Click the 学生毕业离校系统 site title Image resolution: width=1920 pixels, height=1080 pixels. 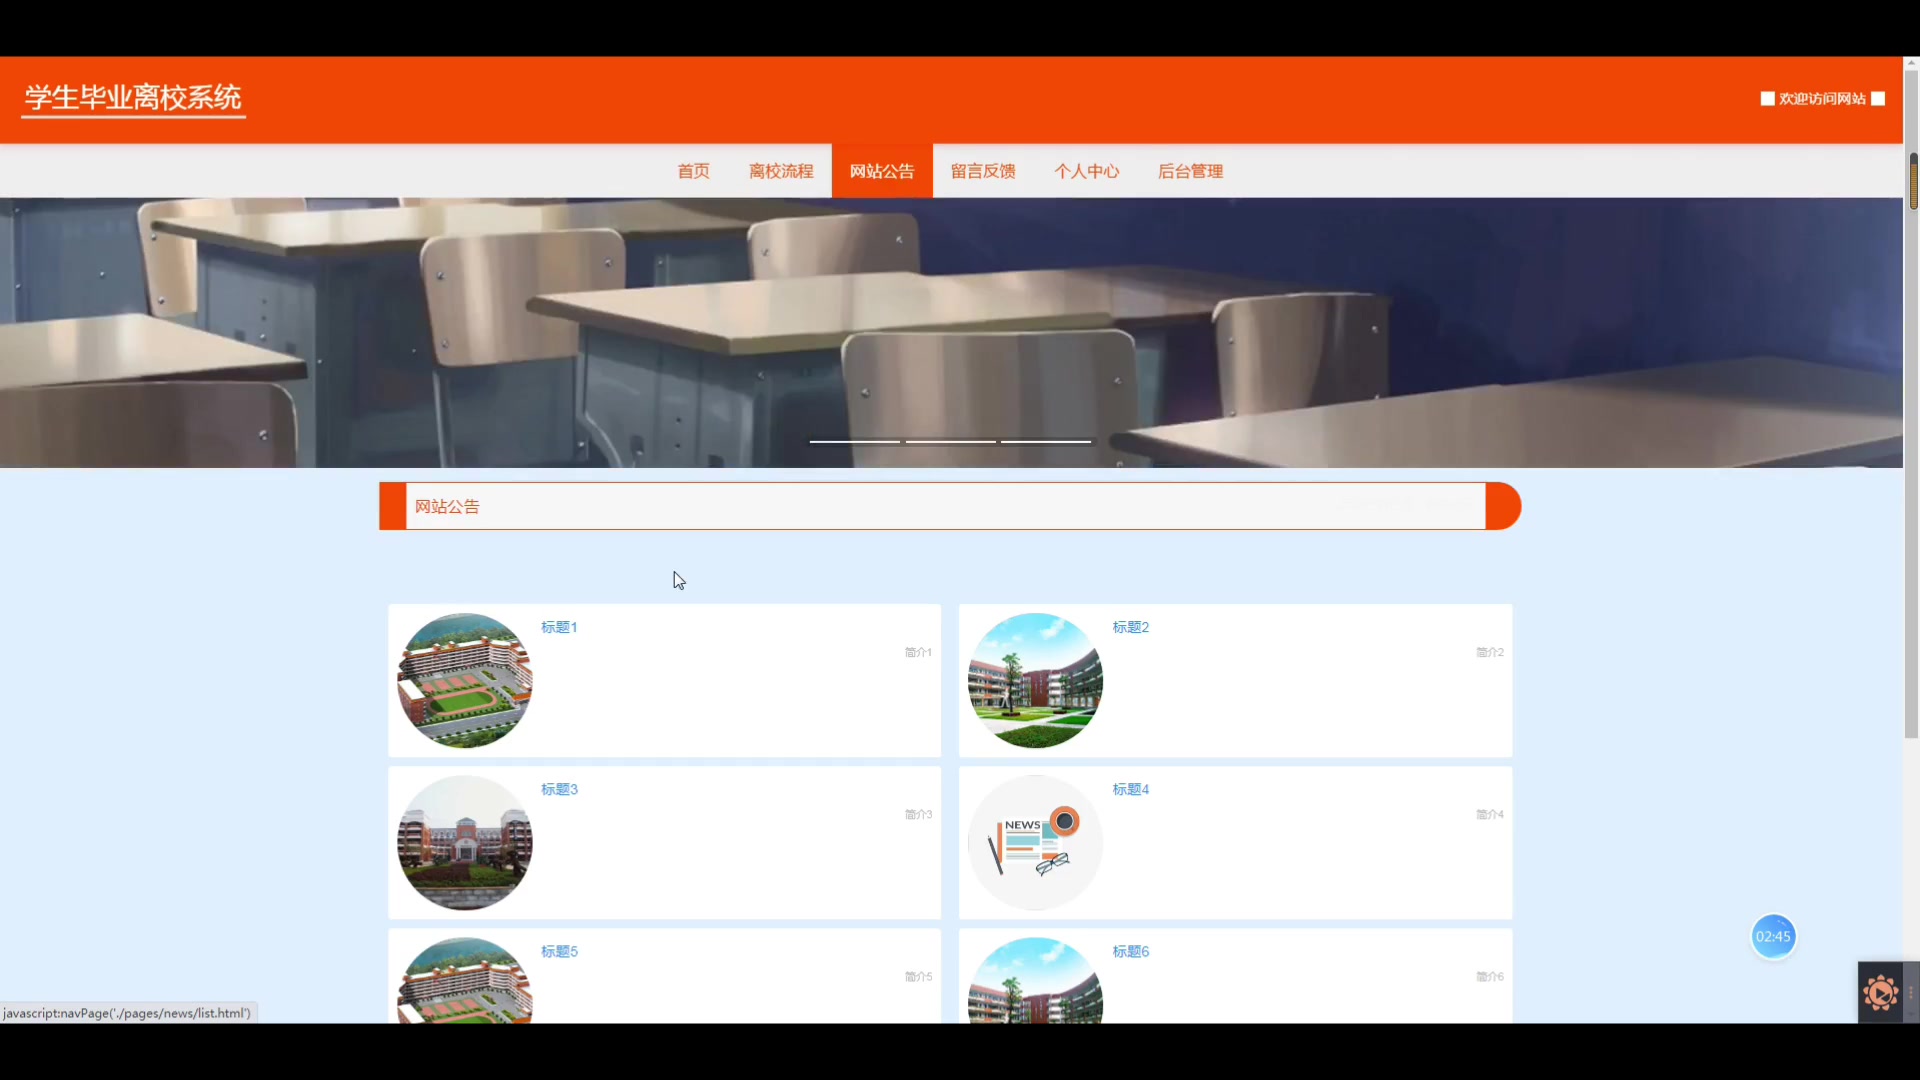133,98
